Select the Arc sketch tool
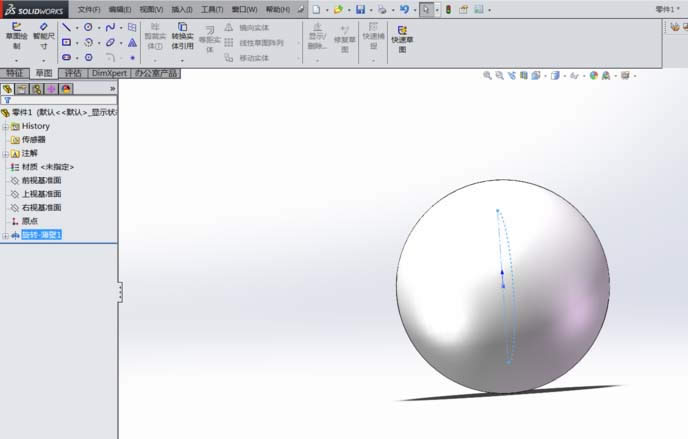The height and width of the screenshot is (439, 688). pyautogui.click(x=88, y=43)
